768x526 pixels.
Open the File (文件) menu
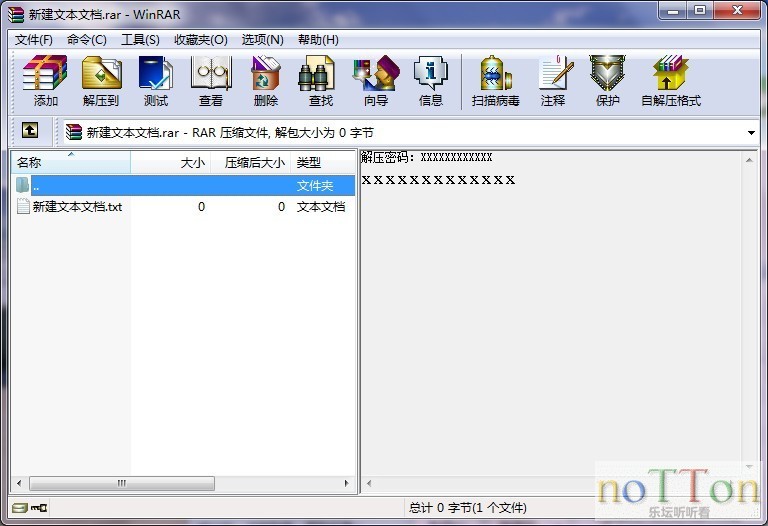pyautogui.click(x=34, y=40)
